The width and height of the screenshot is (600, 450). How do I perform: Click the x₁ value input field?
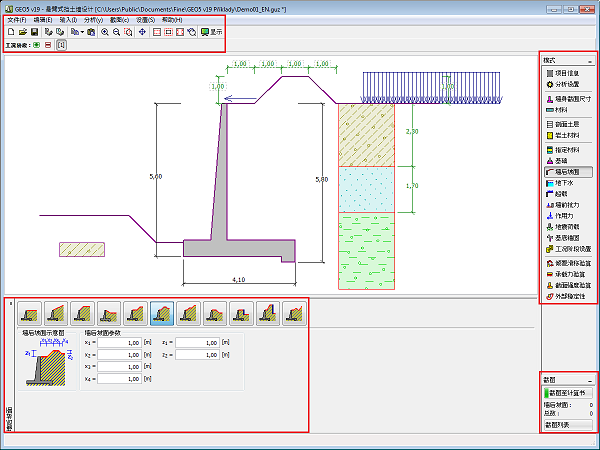[x=121, y=342]
